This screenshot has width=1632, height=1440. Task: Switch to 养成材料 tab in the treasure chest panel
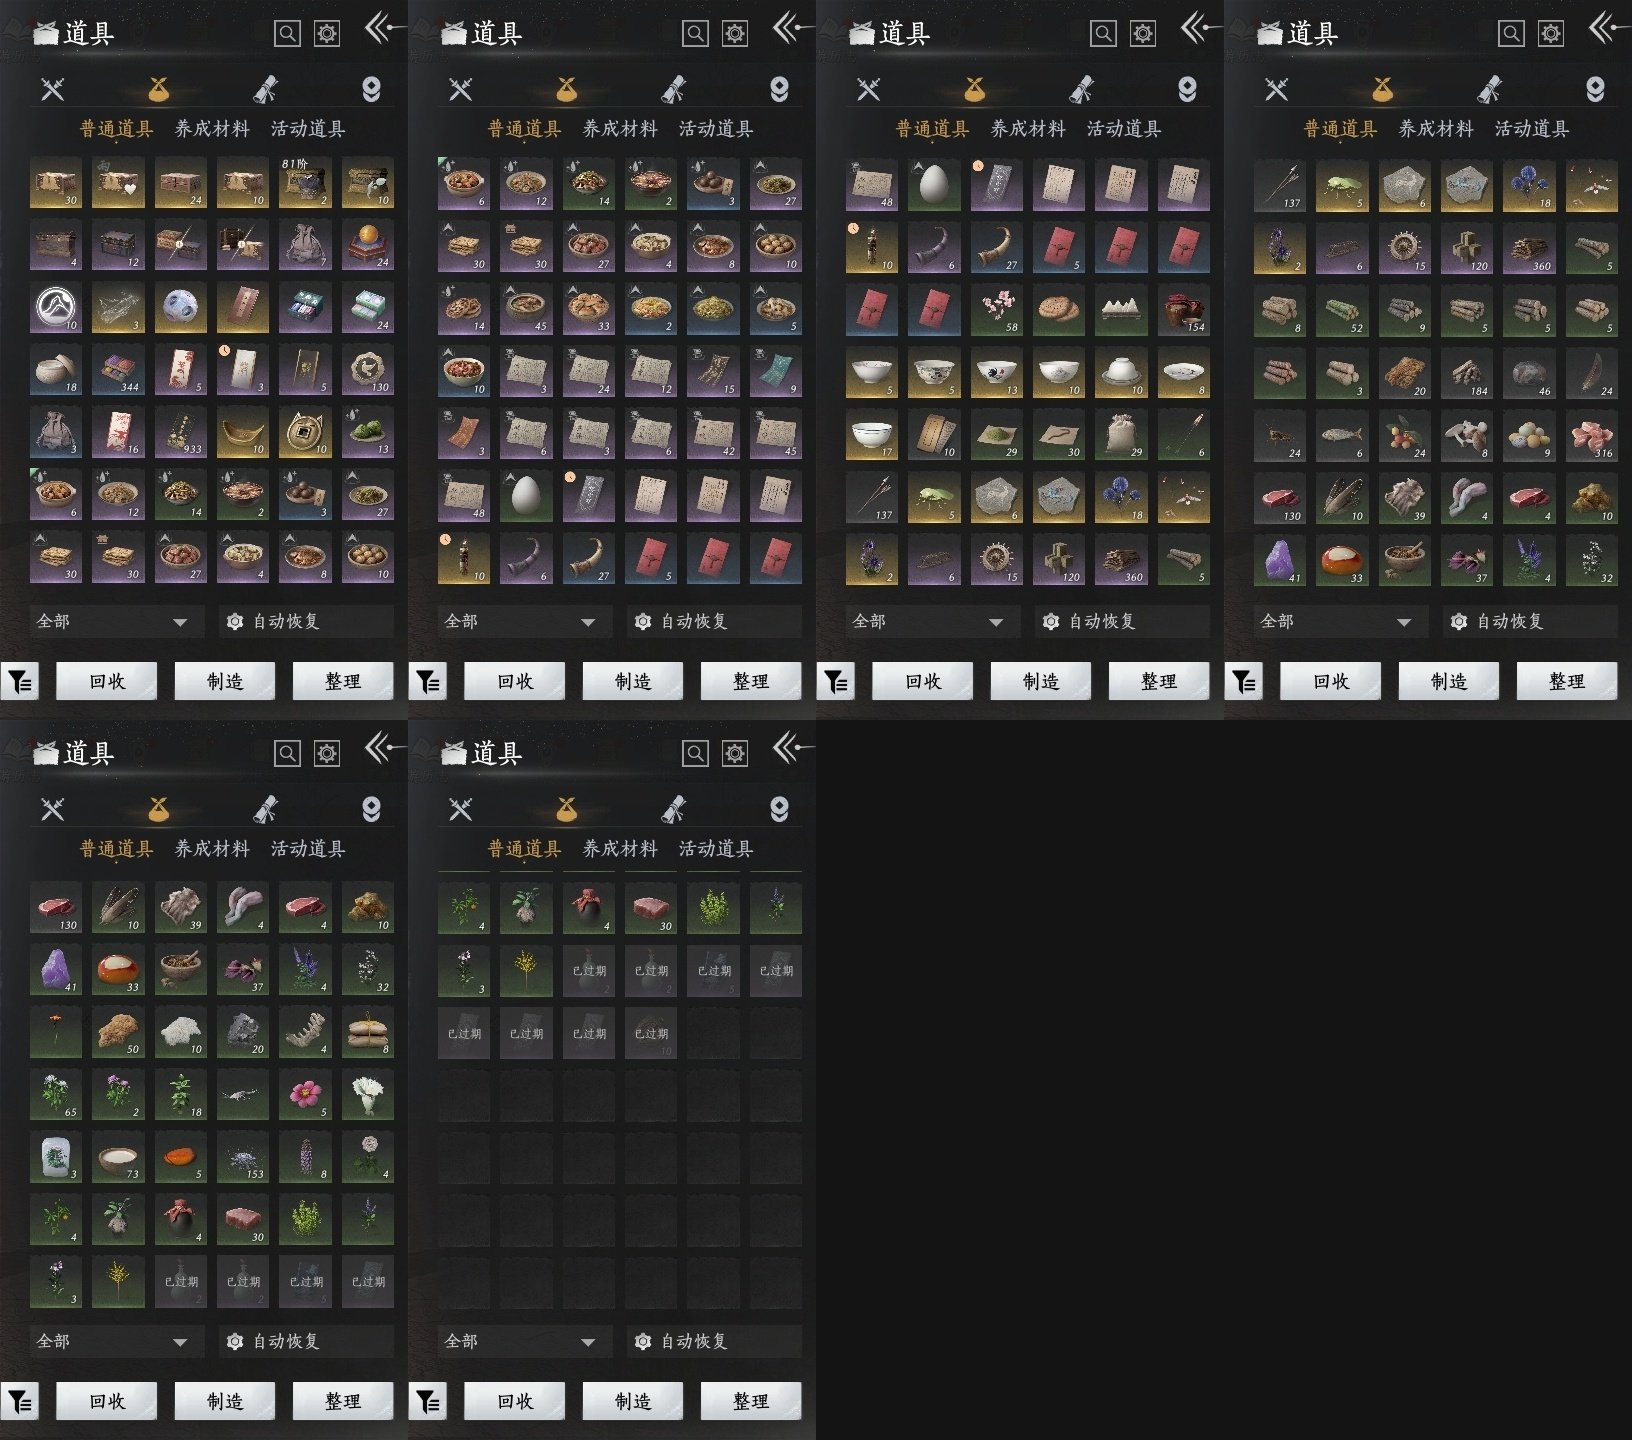[212, 129]
